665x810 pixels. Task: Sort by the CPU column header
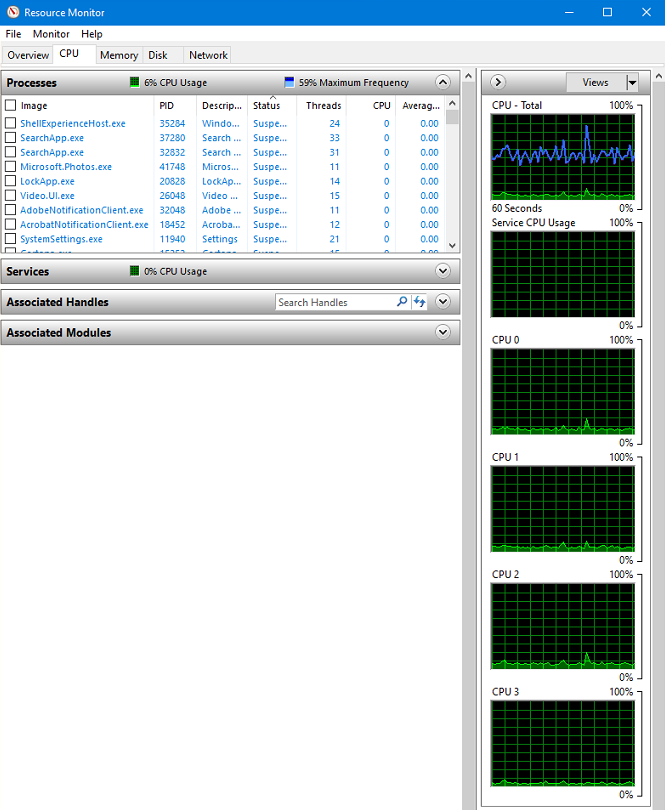coord(371,105)
